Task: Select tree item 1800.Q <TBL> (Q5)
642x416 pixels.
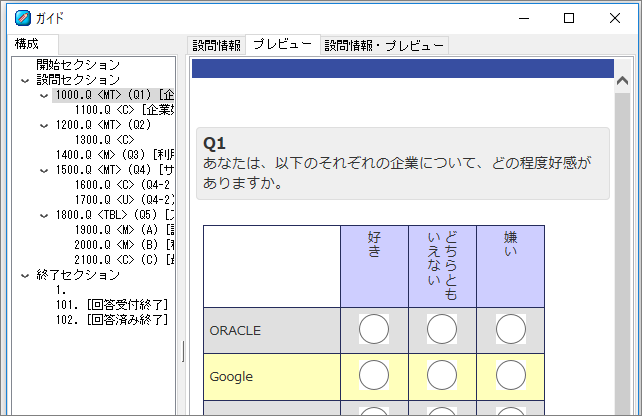Action: pyautogui.click(x=115, y=215)
